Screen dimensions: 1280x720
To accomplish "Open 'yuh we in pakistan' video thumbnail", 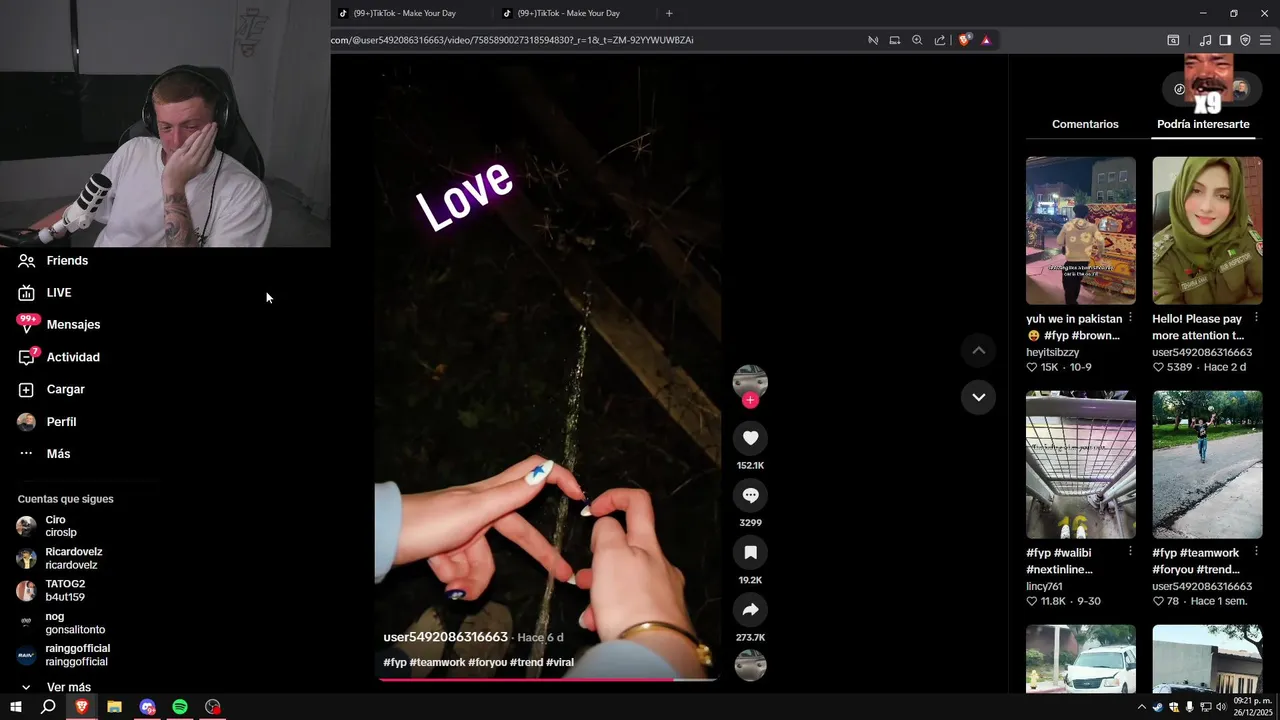I will 1081,230.
